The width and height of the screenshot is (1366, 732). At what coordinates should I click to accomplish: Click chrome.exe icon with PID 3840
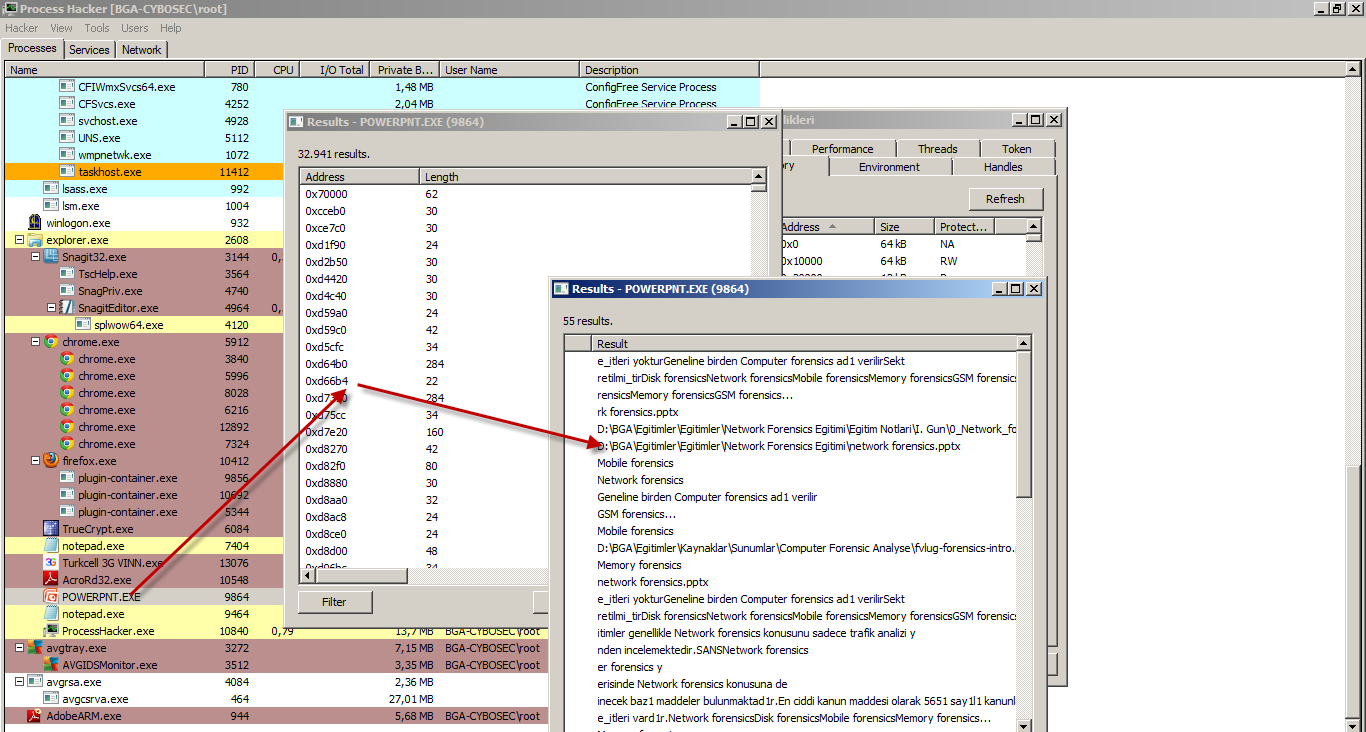tap(67, 359)
